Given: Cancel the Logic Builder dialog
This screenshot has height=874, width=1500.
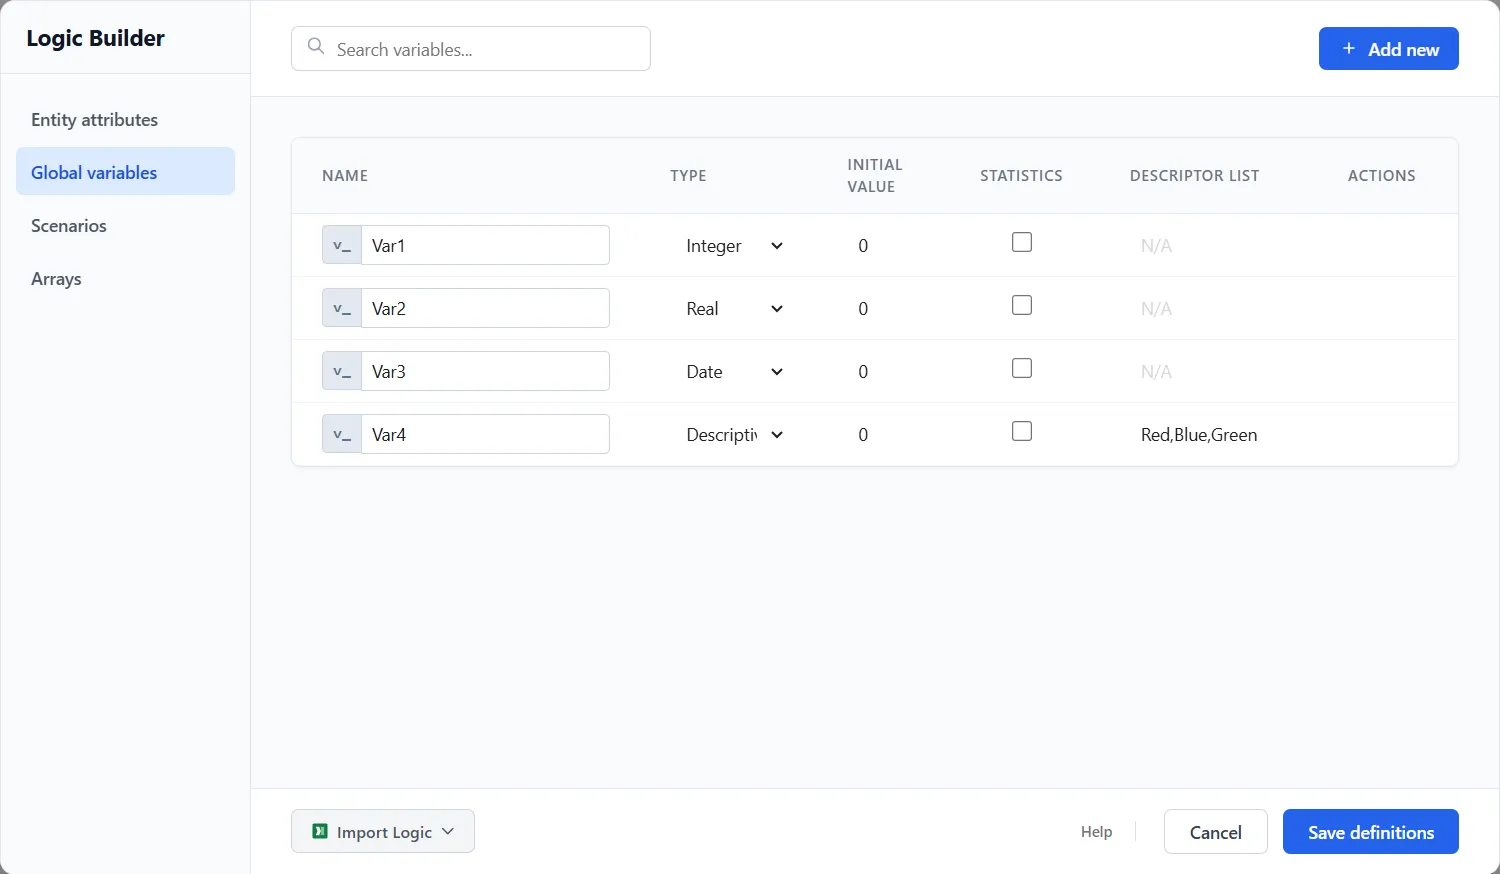Looking at the screenshot, I should 1215,832.
